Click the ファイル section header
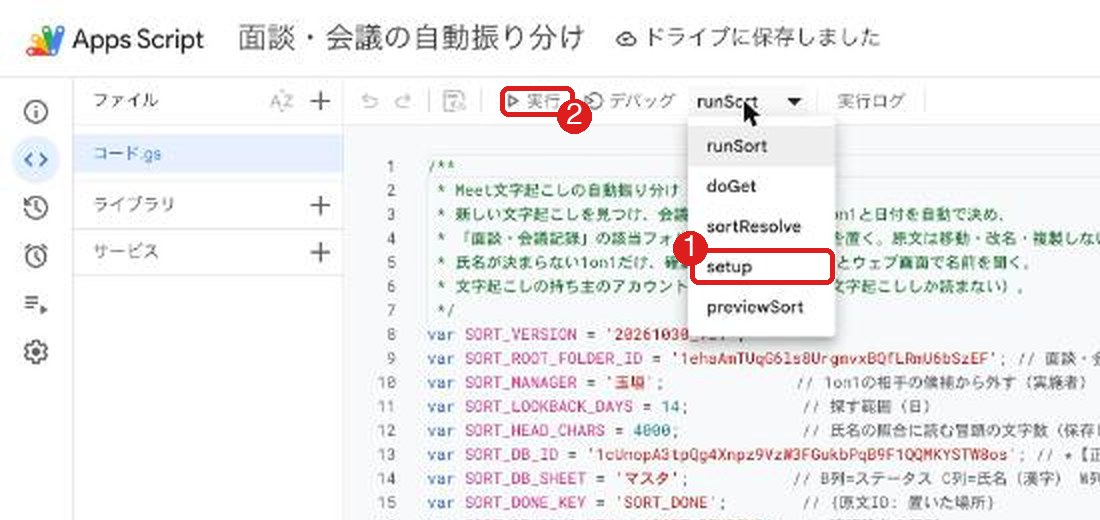The width and height of the screenshot is (1100, 520). coord(126,101)
